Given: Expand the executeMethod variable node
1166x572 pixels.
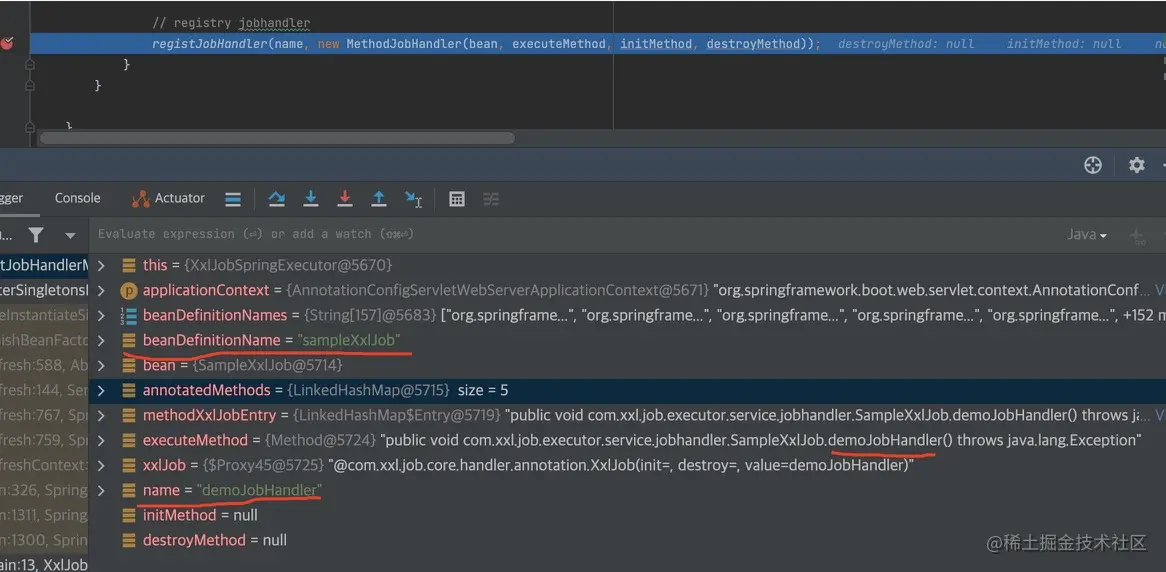Looking at the screenshot, I should pos(102,440).
